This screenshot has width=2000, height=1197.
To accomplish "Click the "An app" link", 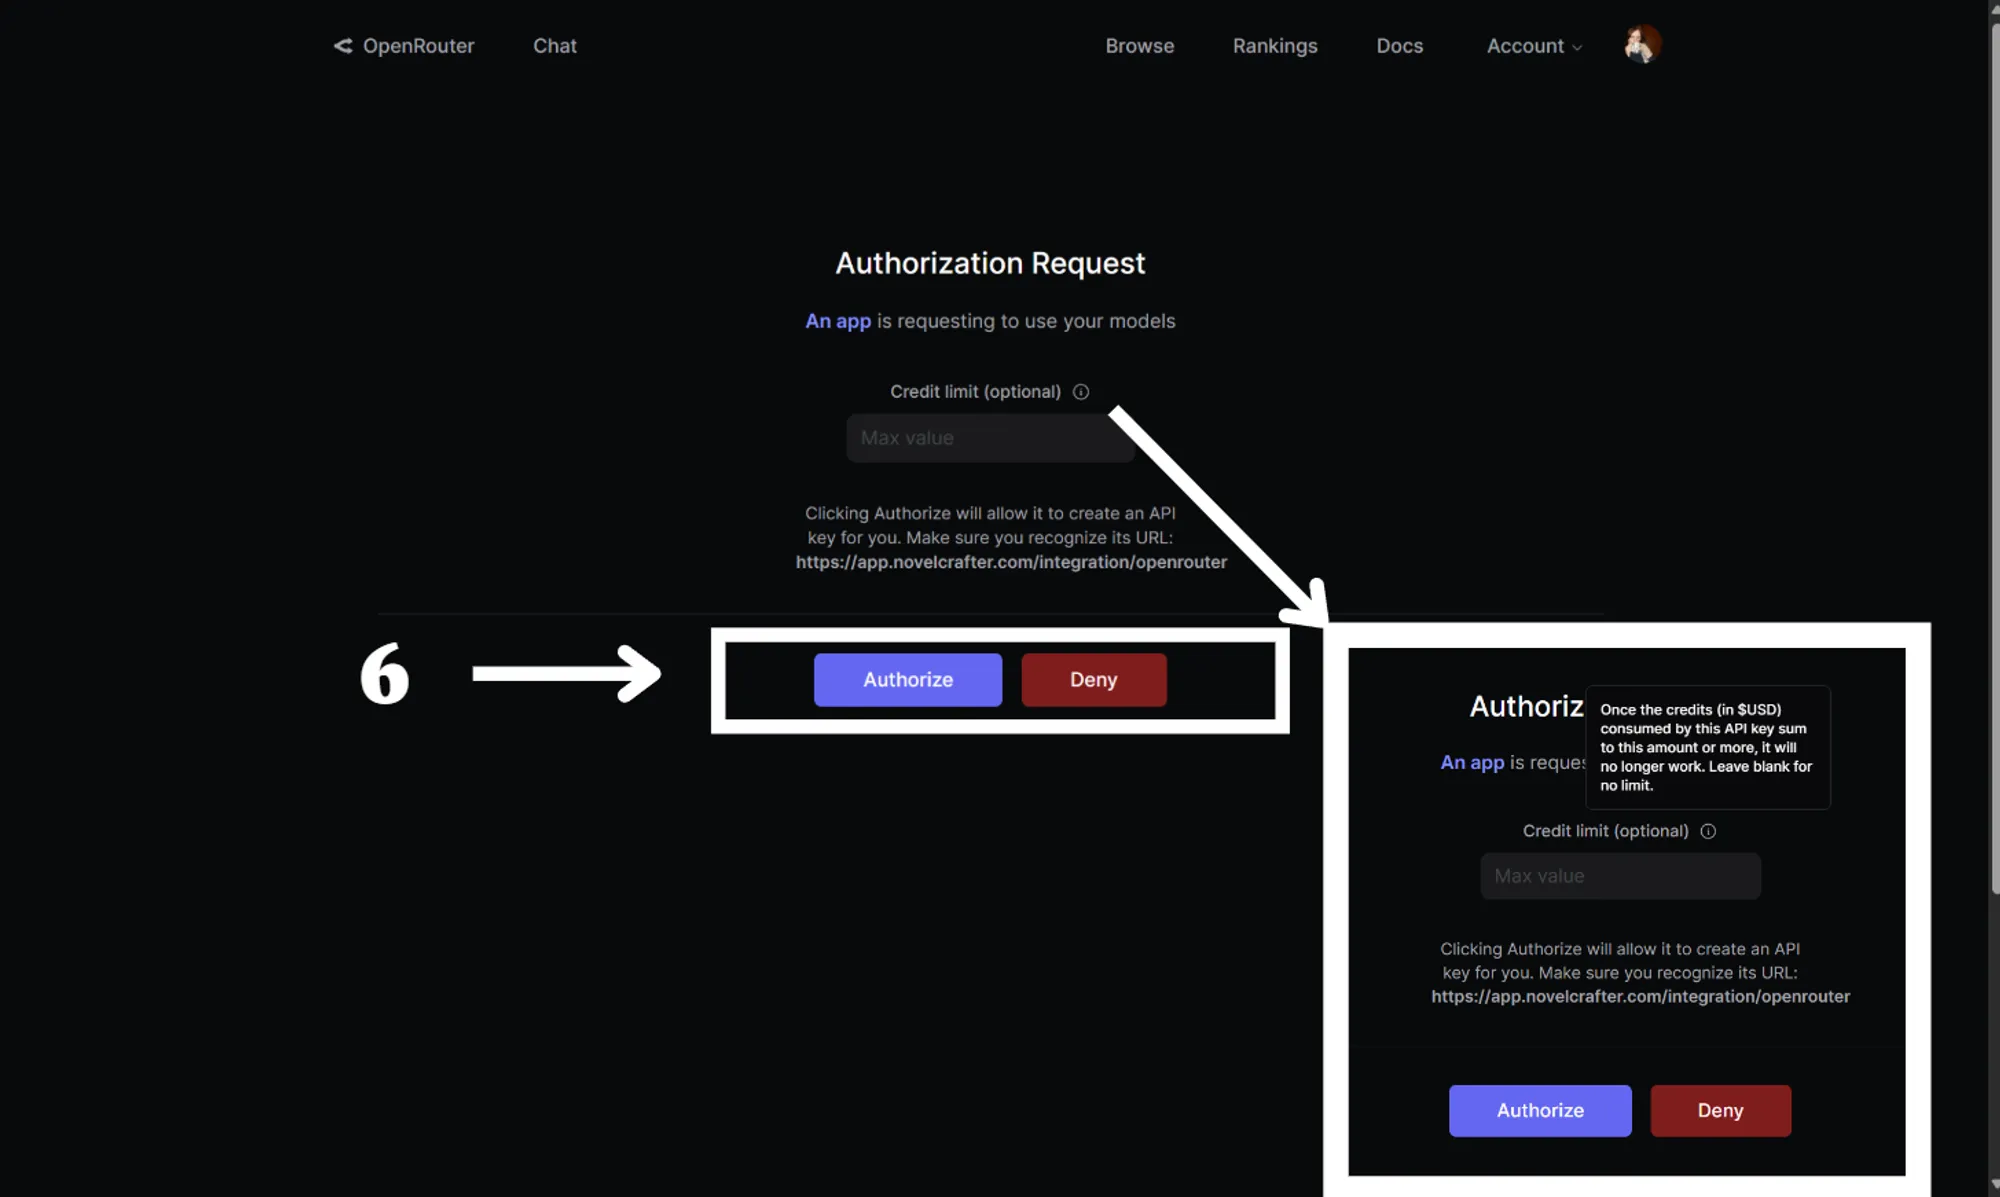I will click(837, 321).
